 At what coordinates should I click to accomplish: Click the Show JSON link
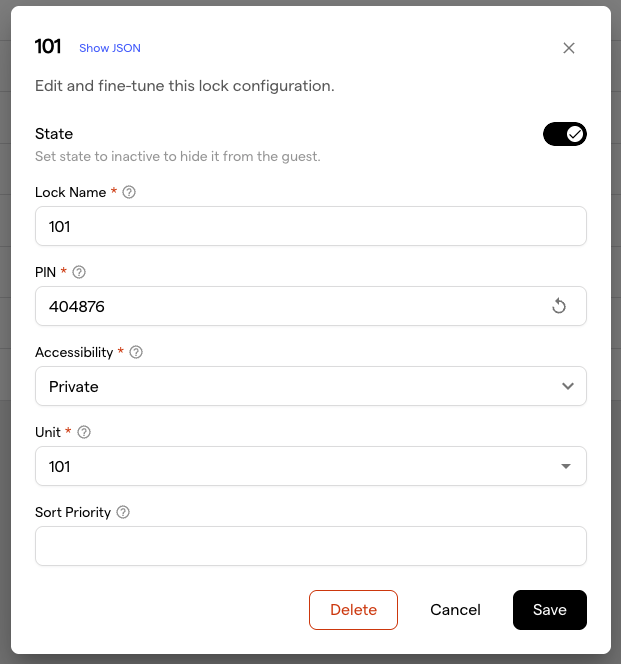(x=110, y=48)
